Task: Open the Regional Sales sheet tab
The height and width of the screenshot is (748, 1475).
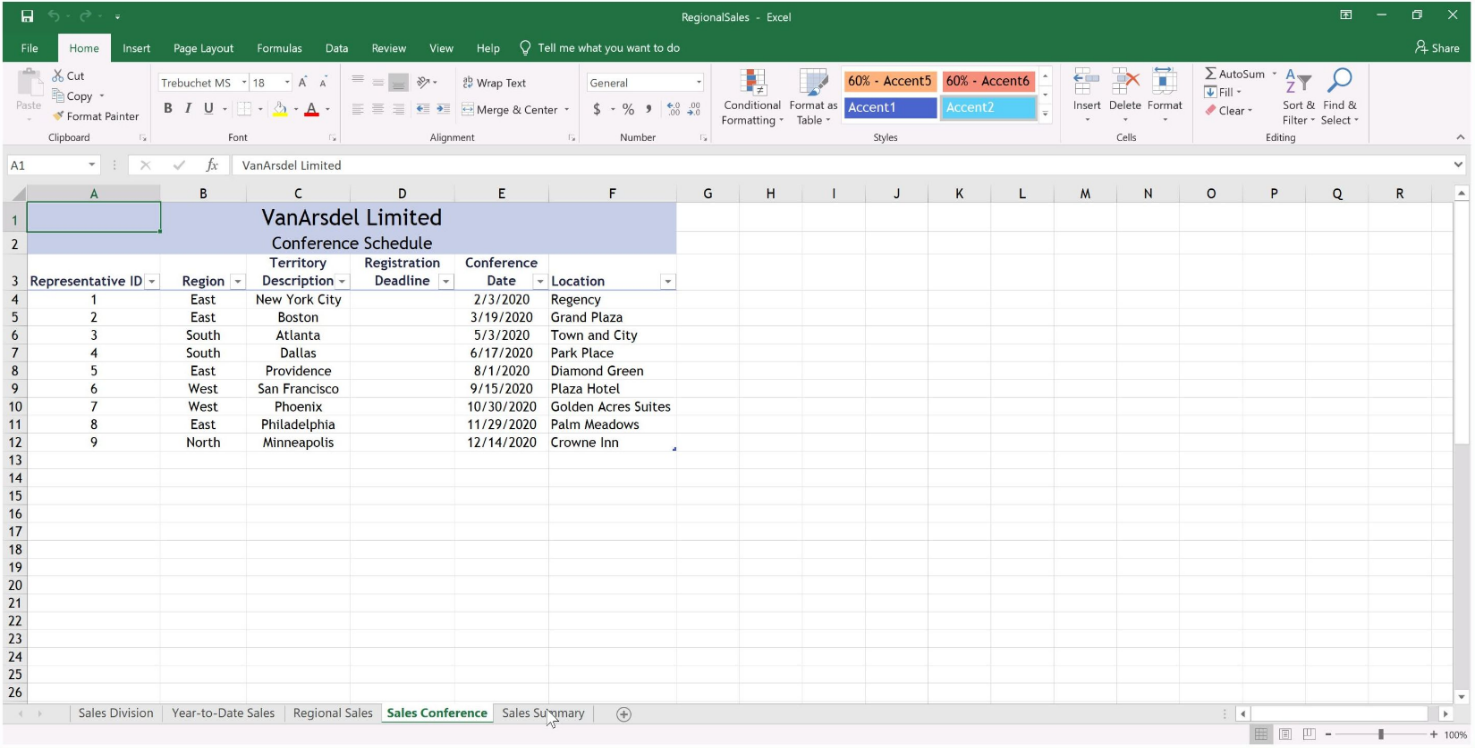Action: [x=333, y=714]
